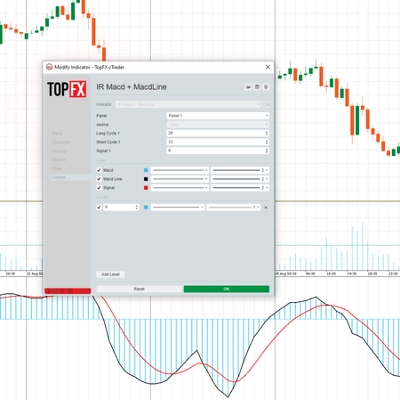The image size is (400, 400).
Task: Uncheck the Signal line checkbox
Action: pyautogui.click(x=99, y=188)
